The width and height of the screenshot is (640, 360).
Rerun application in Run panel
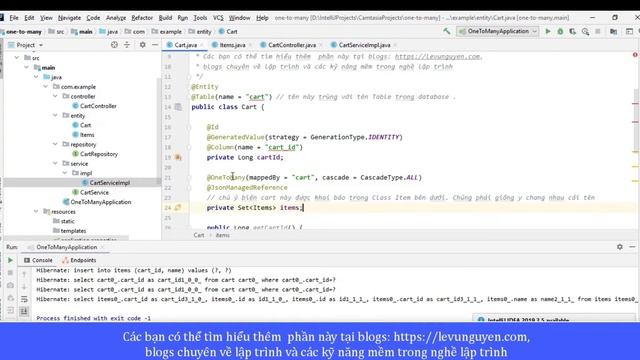(x=11, y=260)
